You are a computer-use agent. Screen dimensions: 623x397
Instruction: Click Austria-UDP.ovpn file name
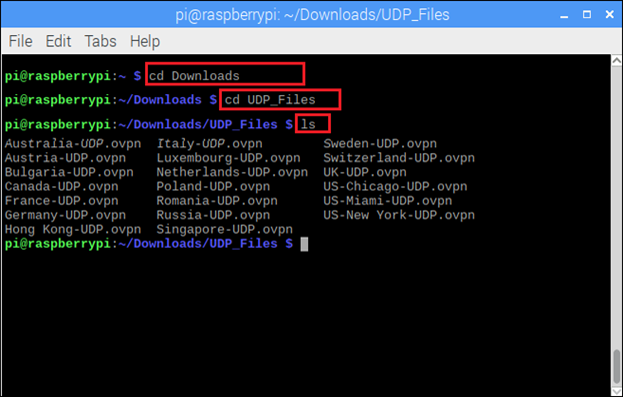(x=65, y=158)
